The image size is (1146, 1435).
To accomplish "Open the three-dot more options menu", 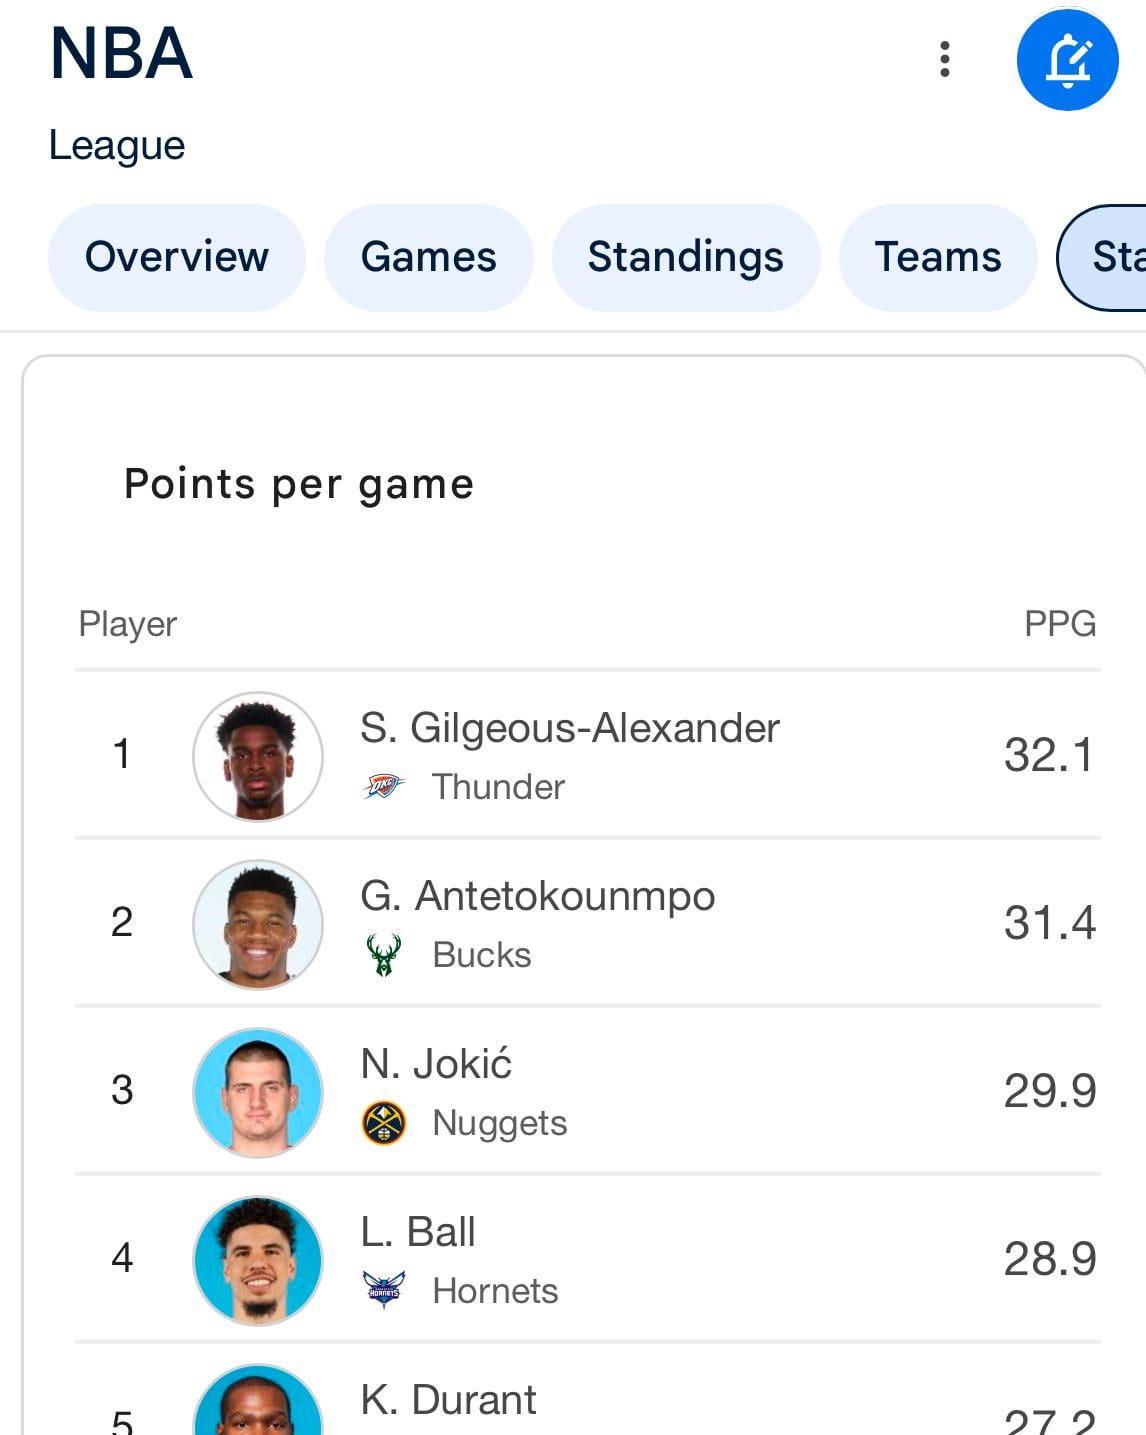I will [x=944, y=59].
